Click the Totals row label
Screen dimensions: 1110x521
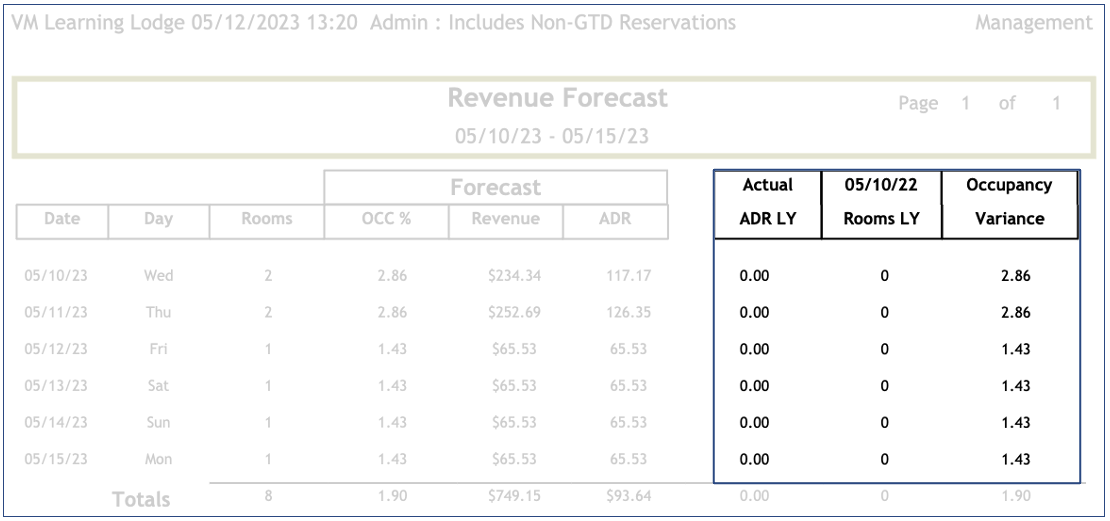click(140, 499)
